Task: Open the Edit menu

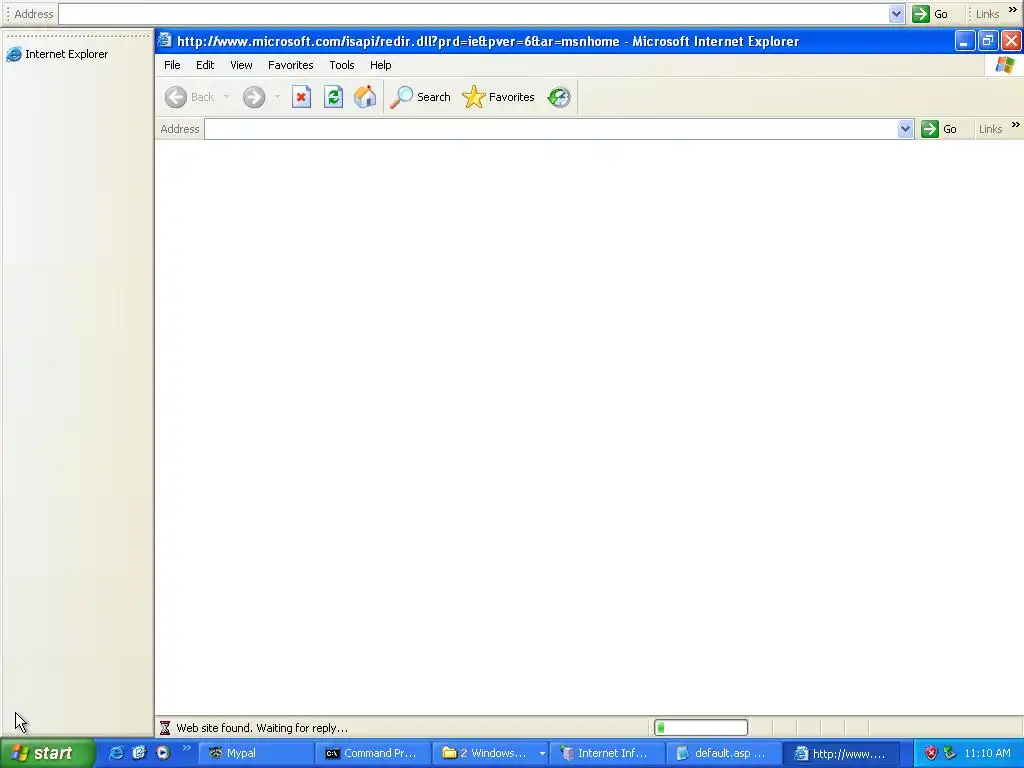Action: tap(205, 65)
